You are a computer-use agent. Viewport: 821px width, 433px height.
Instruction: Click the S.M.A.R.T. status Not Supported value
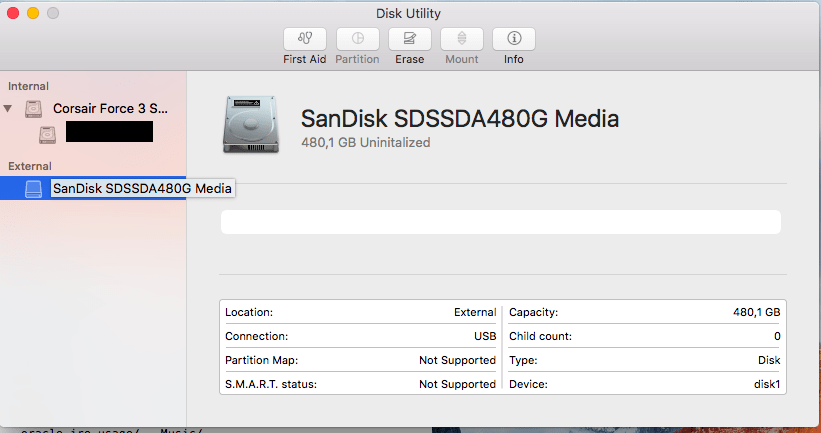click(x=457, y=384)
